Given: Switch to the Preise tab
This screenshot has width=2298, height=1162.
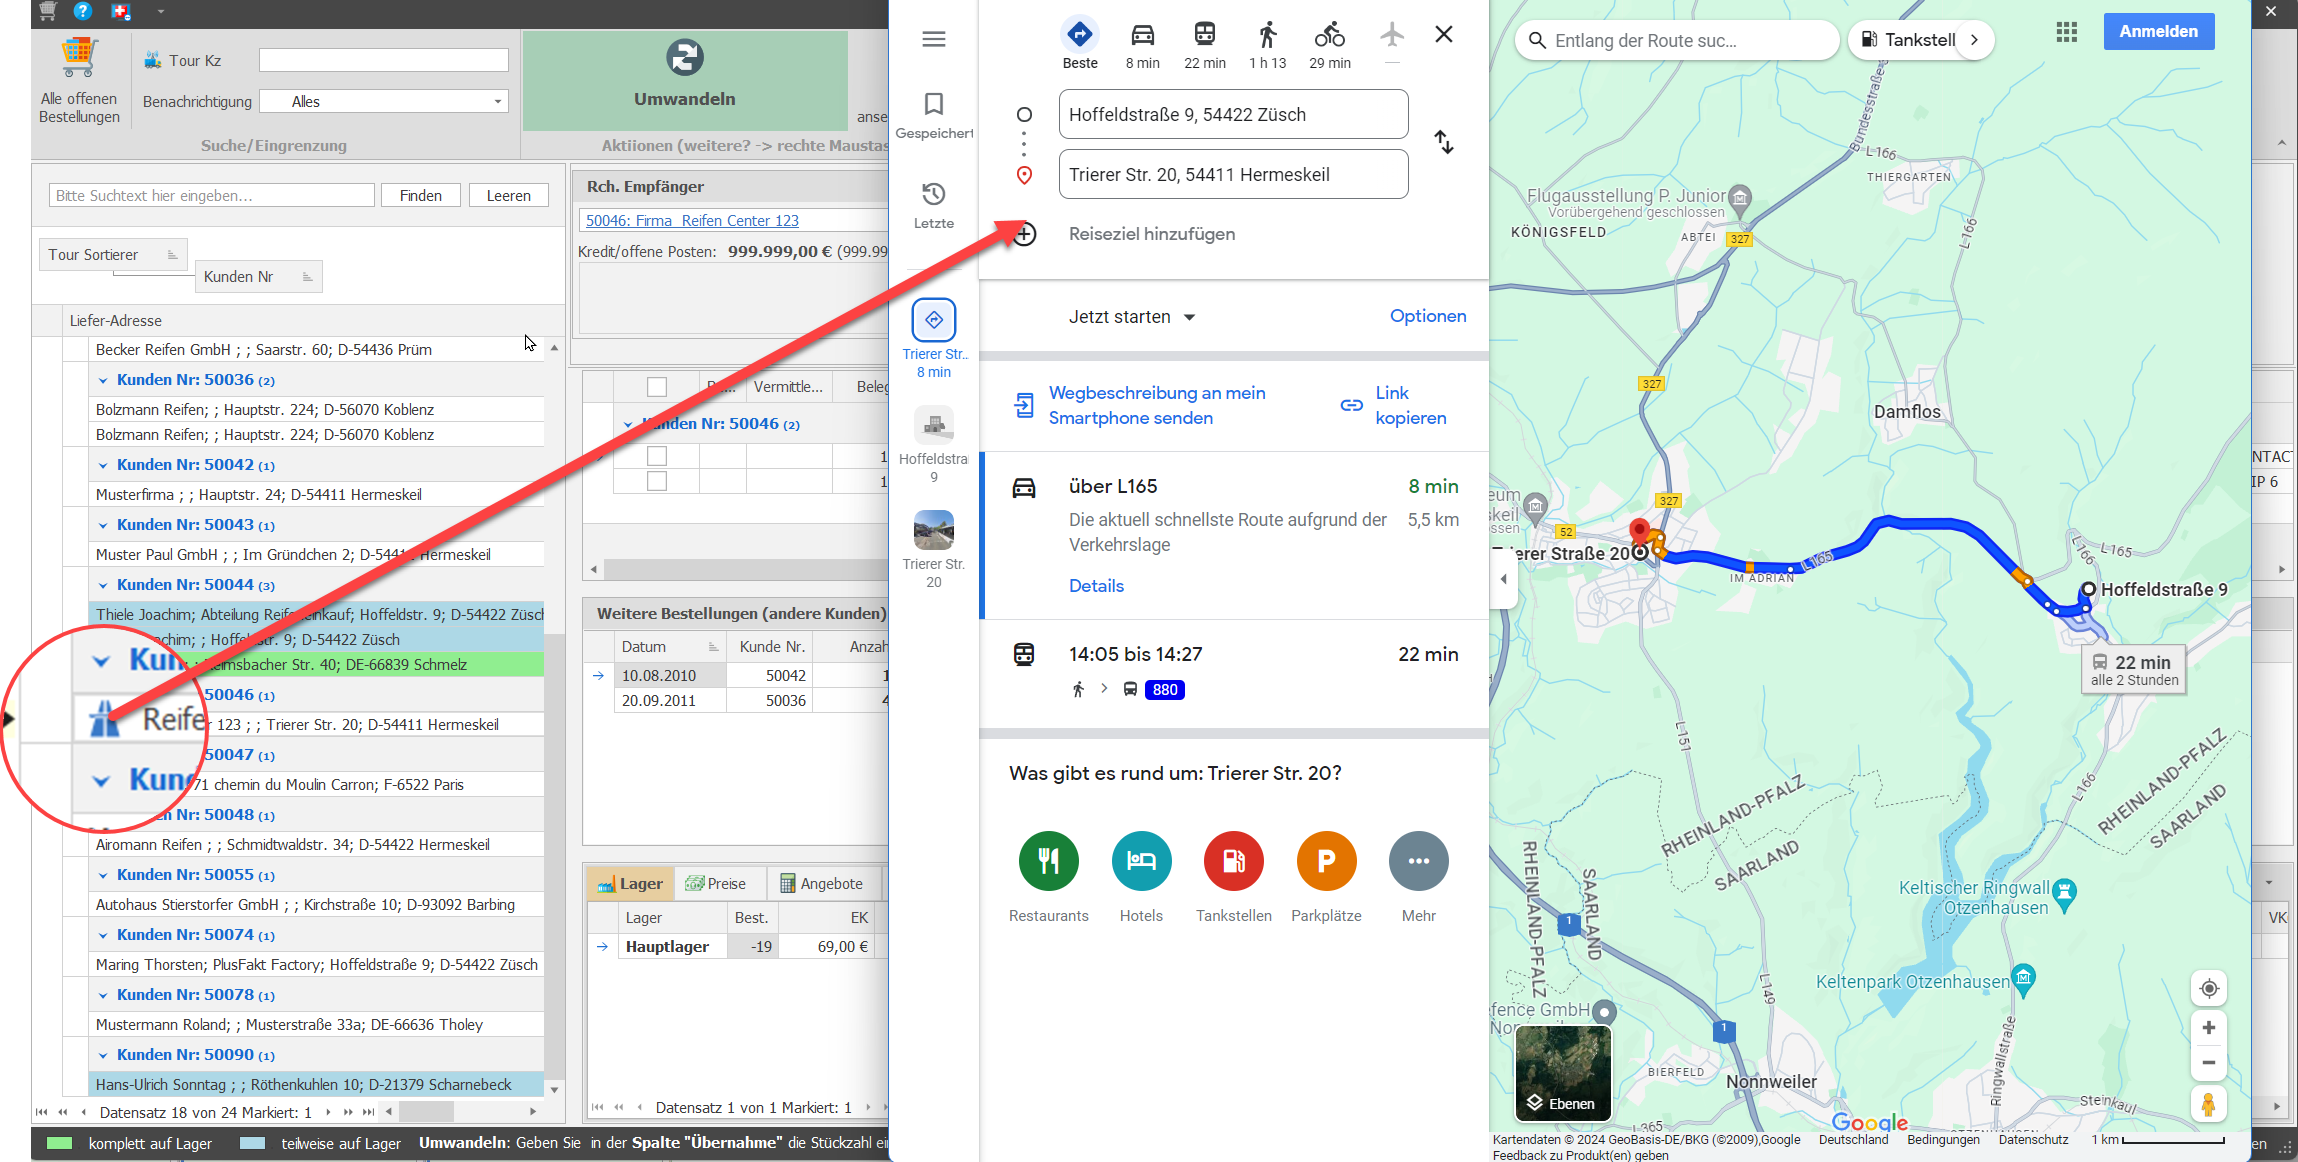Looking at the screenshot, I should (716, 884).
